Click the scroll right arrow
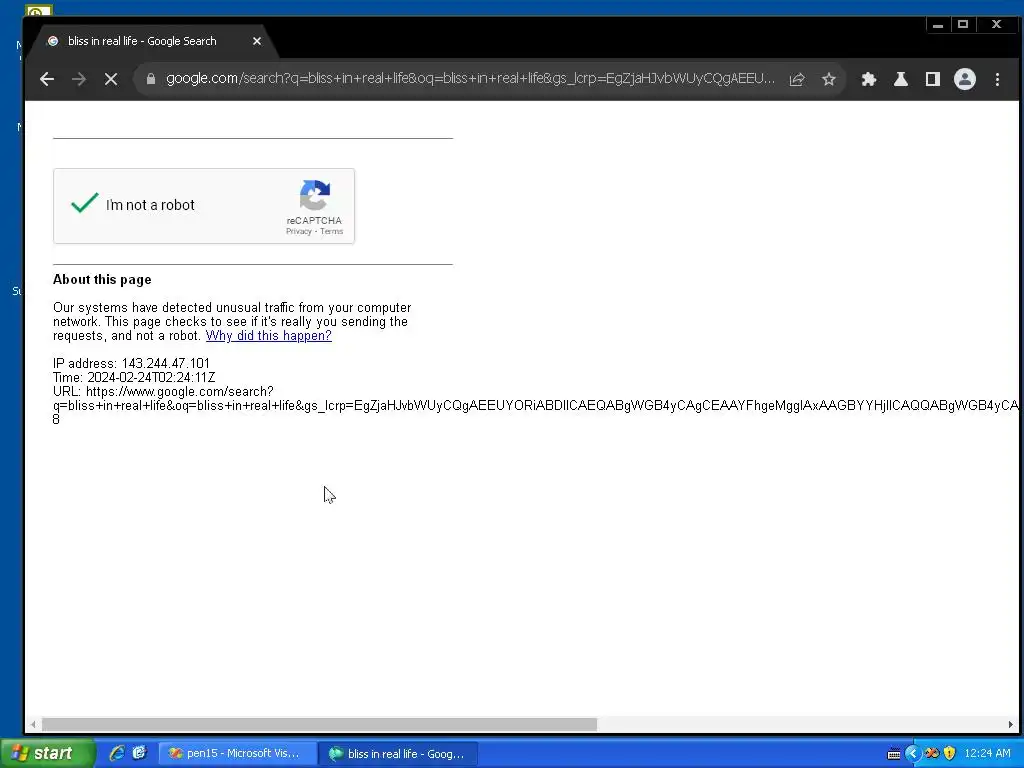1024x768 pixels. 1010,724
